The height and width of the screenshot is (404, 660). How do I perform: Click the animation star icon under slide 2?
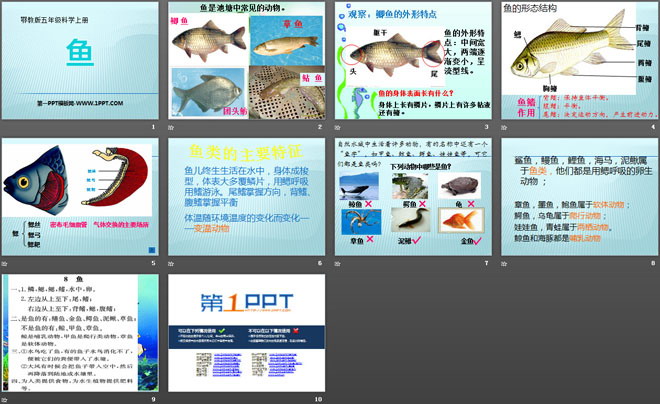pos(171,127)
